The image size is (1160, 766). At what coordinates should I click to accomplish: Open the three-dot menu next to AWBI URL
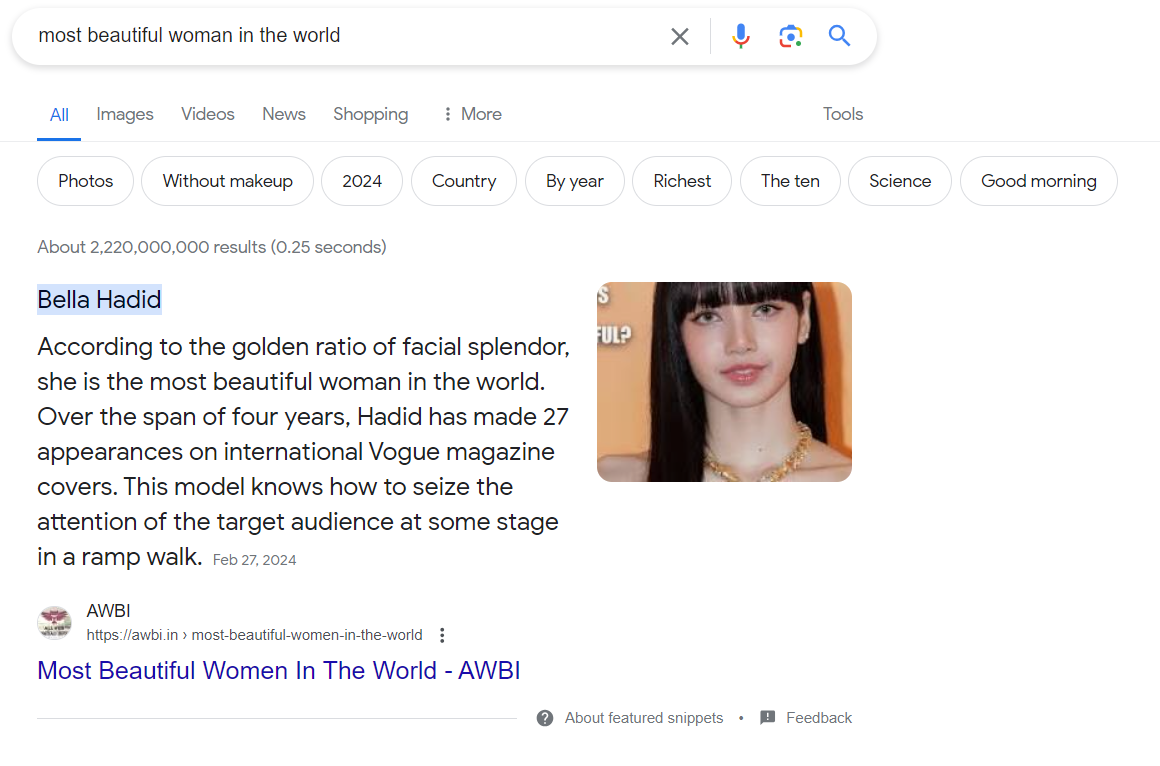[x=442, y=635]
